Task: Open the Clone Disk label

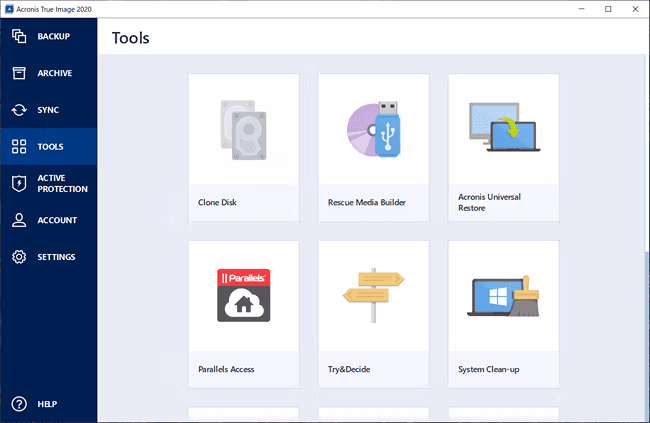Action: pos(217,202)
